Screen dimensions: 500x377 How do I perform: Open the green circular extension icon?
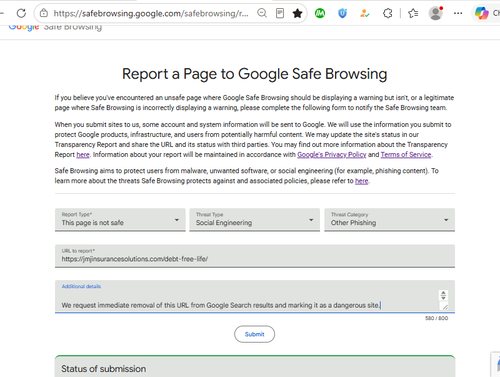click(x=320, y=13)
